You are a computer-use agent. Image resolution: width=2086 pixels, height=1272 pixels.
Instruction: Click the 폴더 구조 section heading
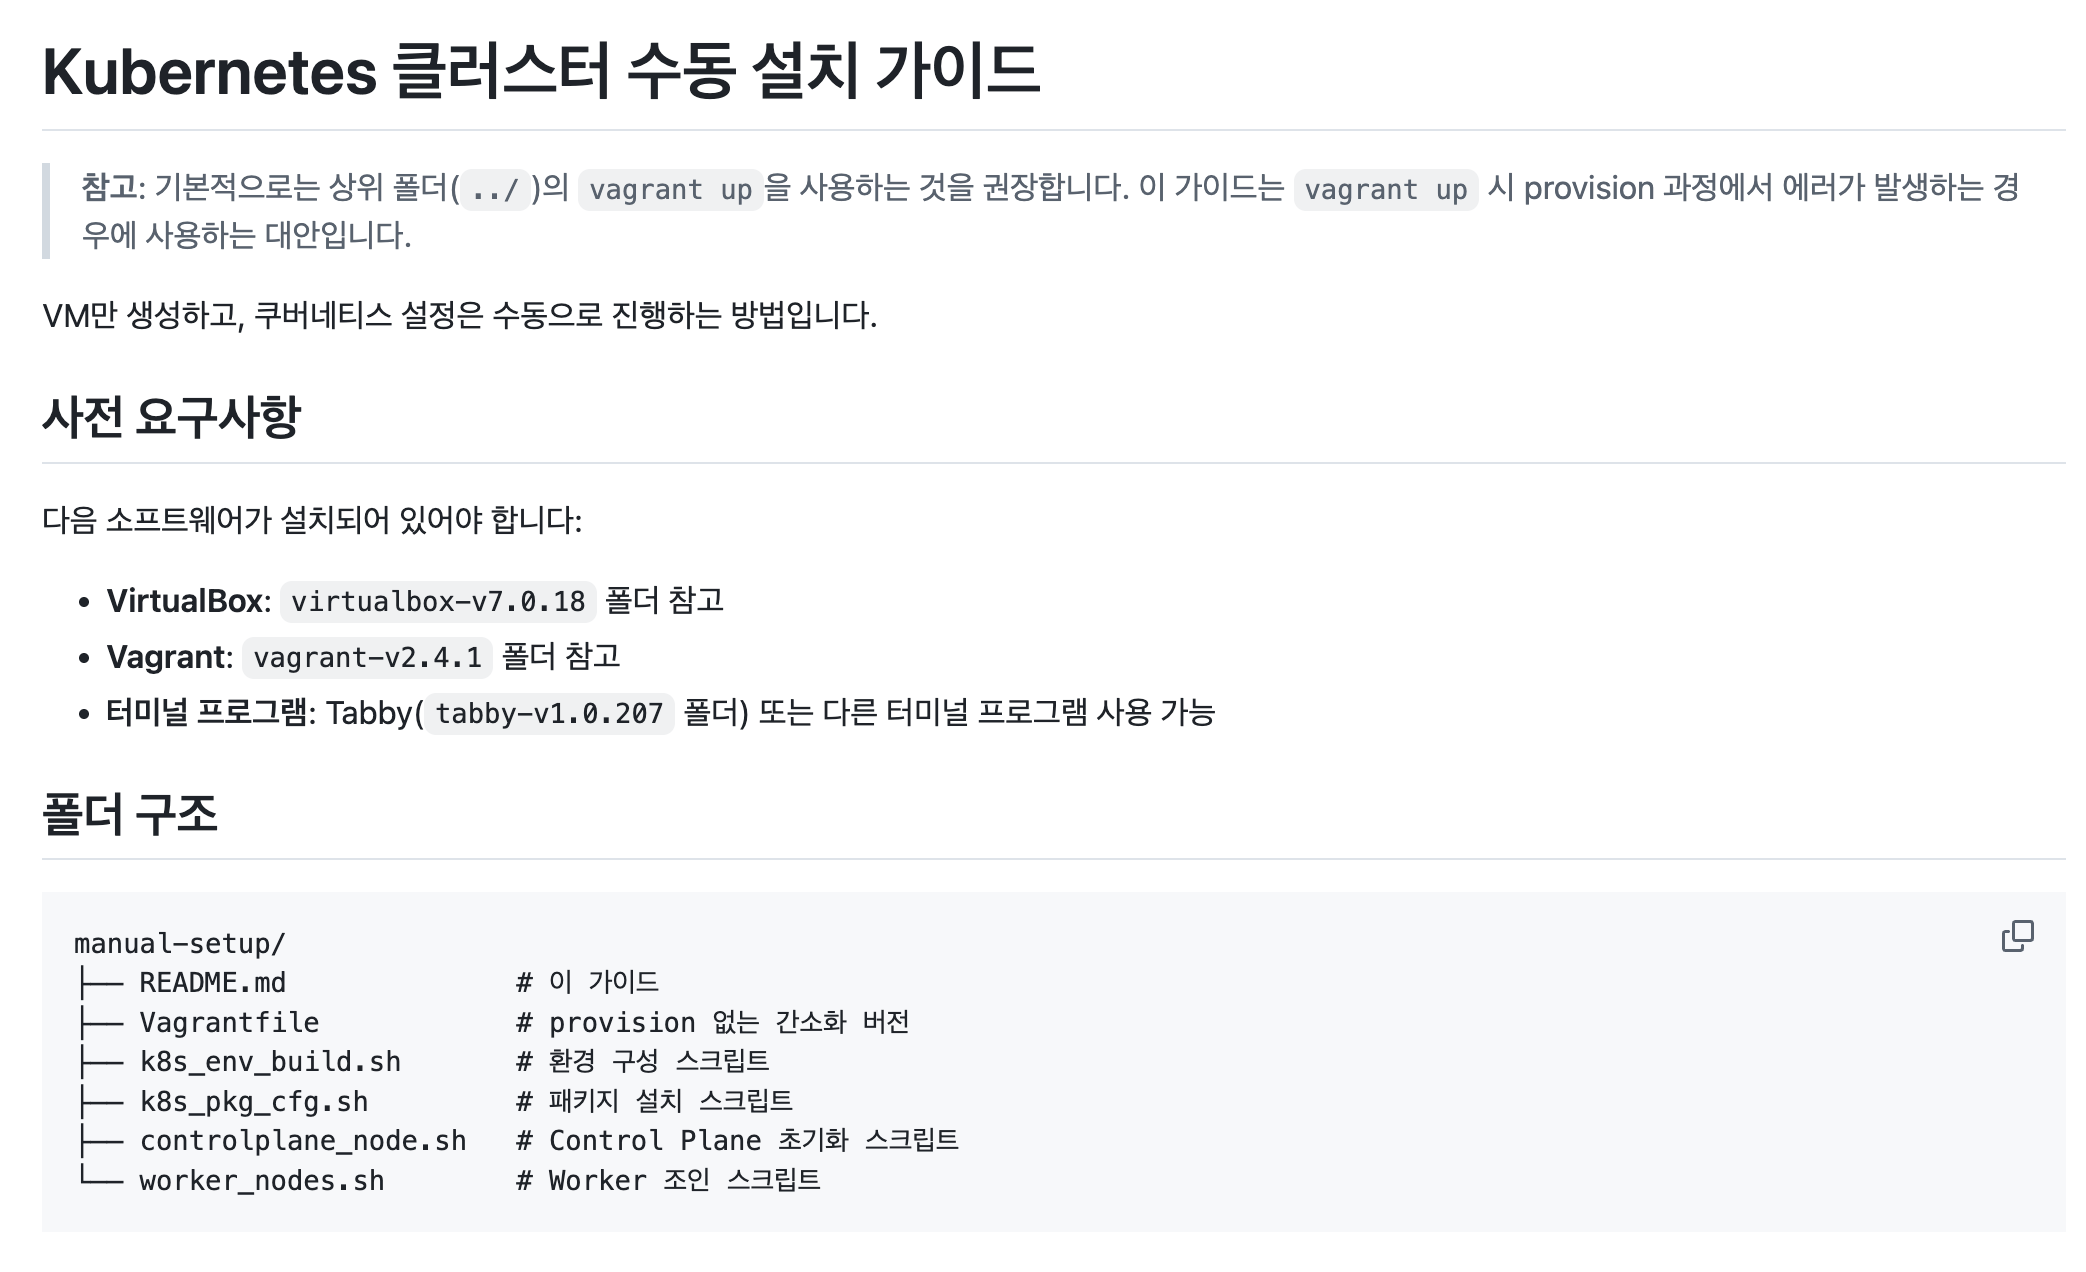[x=130, y=812]
